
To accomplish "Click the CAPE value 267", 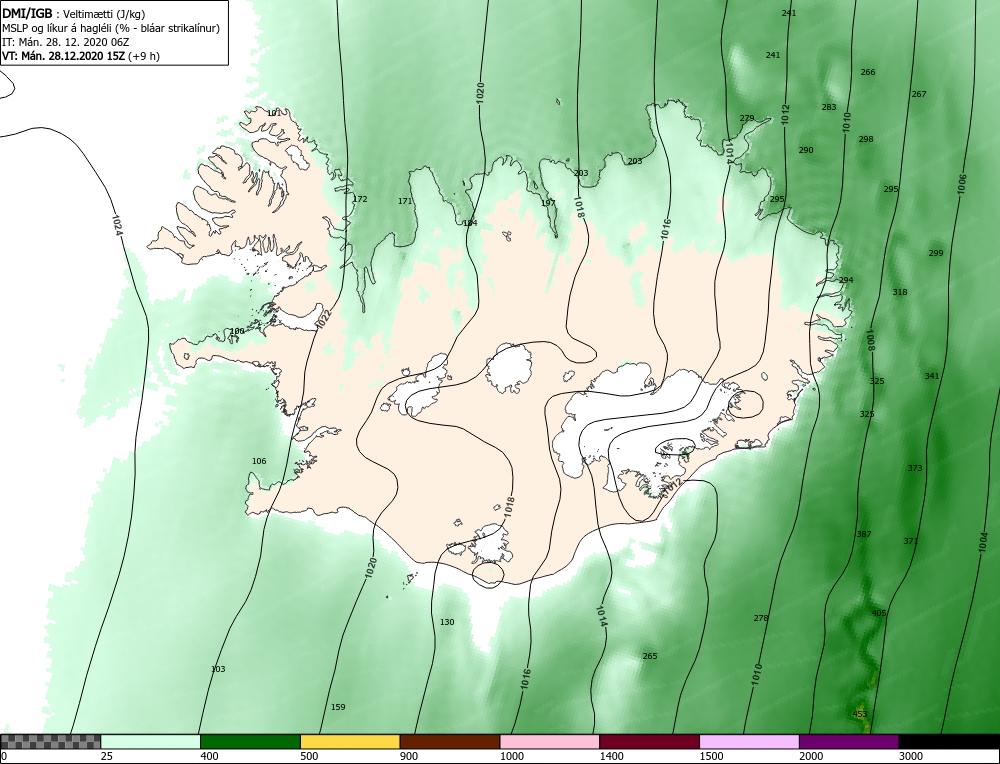I will (919, 94).
